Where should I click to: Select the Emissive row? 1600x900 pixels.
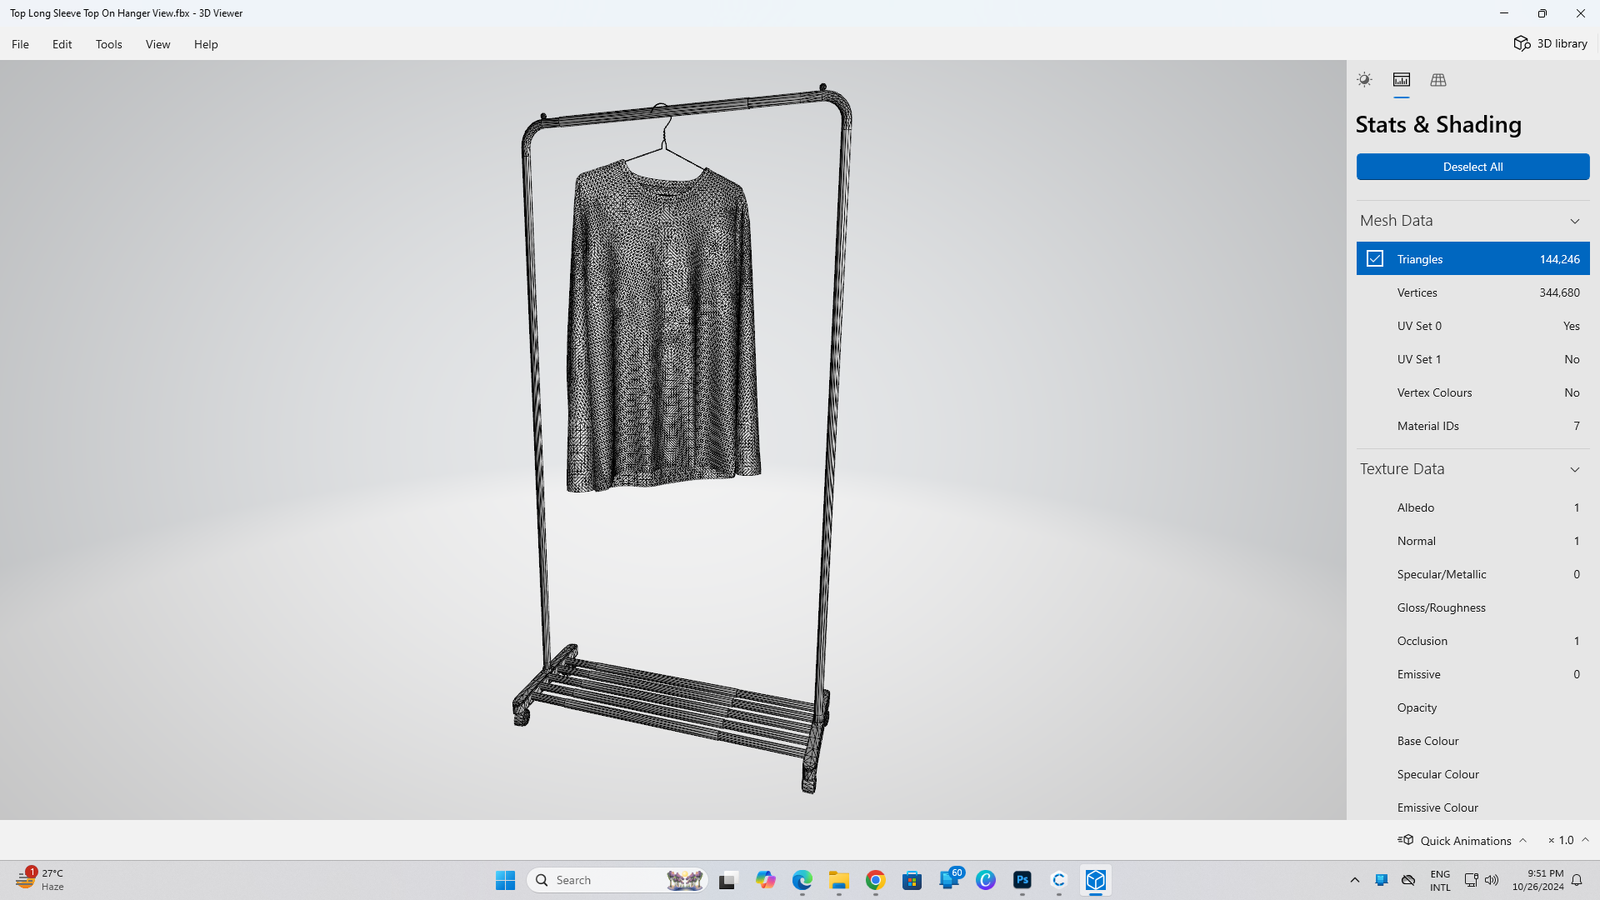pyautogui.click(x=1473, y=674)
